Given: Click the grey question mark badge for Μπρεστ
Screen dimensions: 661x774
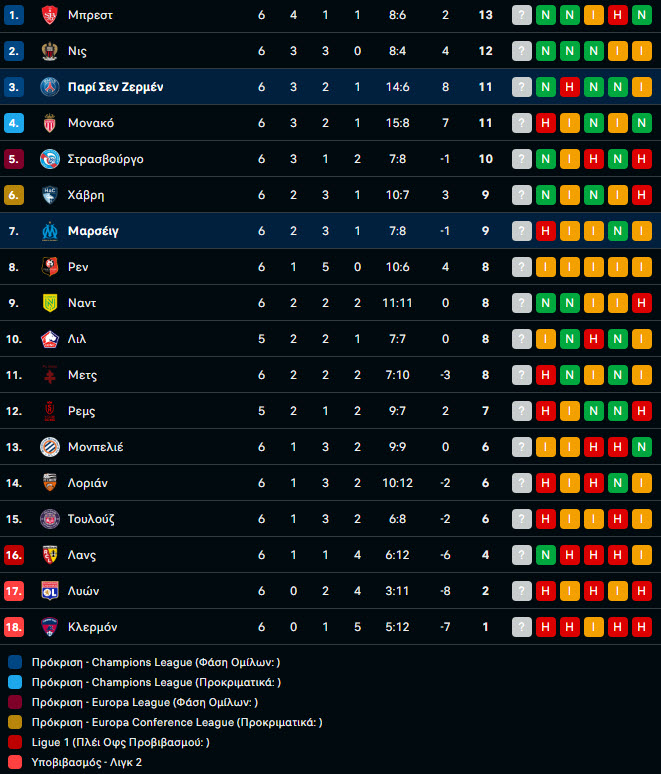Looking at the screenshot, I should pos(522,15).
